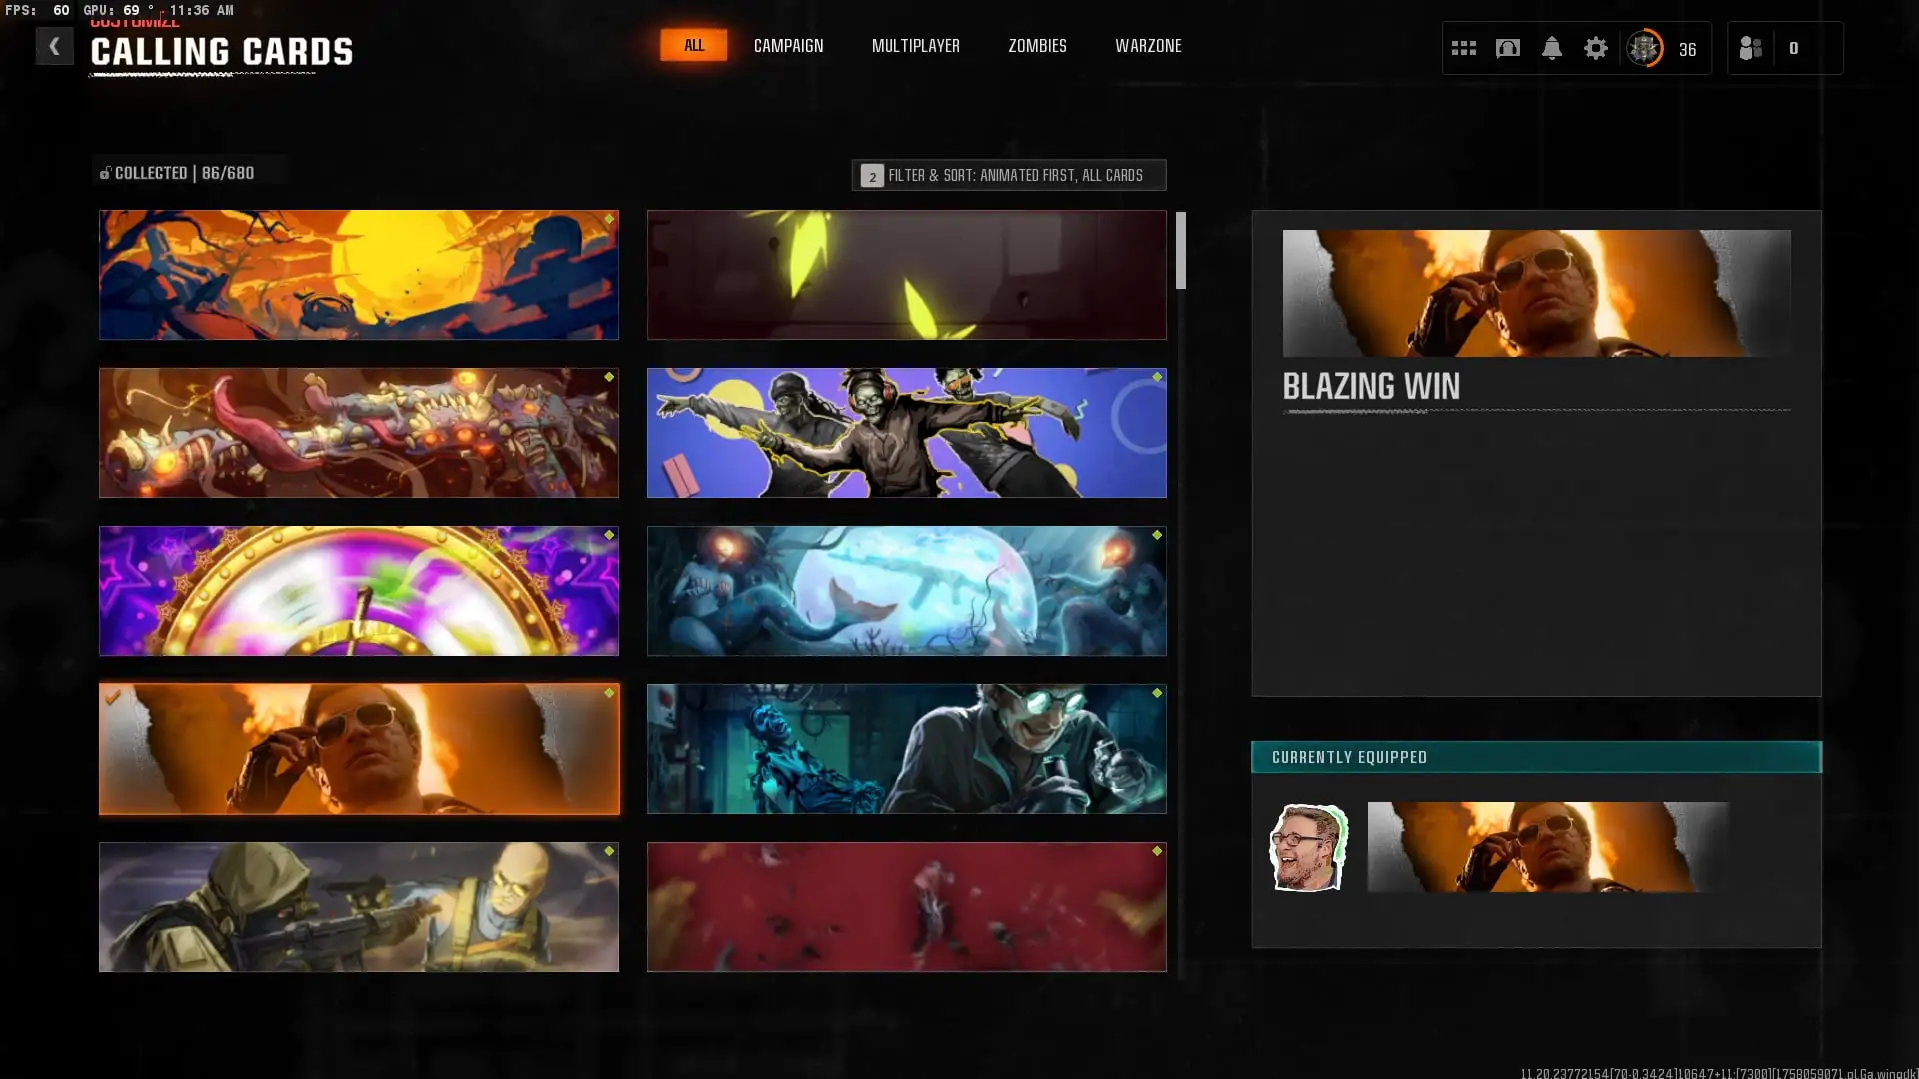Click the calling card list scrollbar
This screenshot has height=1079, width=1919.
point(1181,250)
